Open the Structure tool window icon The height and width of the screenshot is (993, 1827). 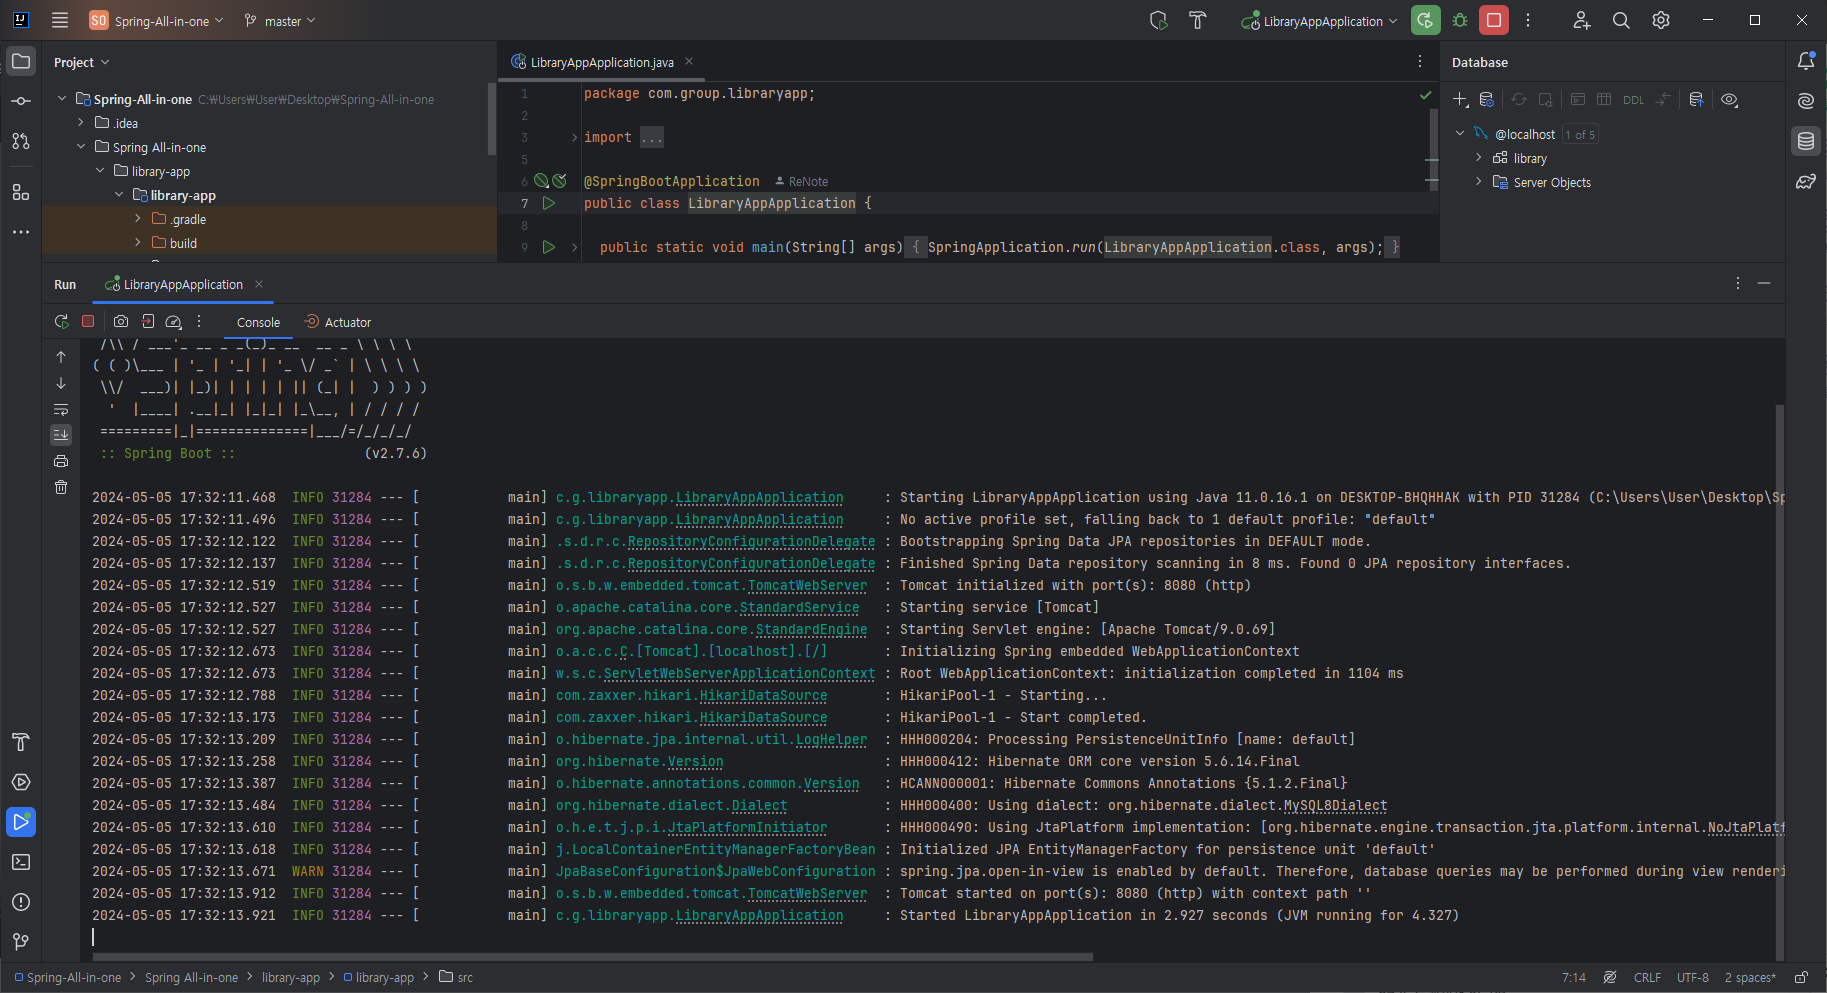click(21, 191)
